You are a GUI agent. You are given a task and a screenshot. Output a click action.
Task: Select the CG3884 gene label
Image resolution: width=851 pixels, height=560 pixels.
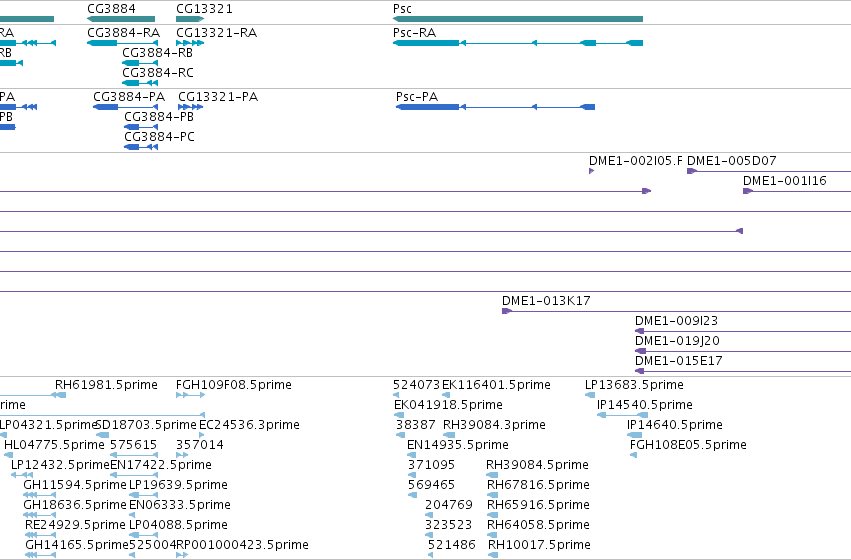point(111,9)
